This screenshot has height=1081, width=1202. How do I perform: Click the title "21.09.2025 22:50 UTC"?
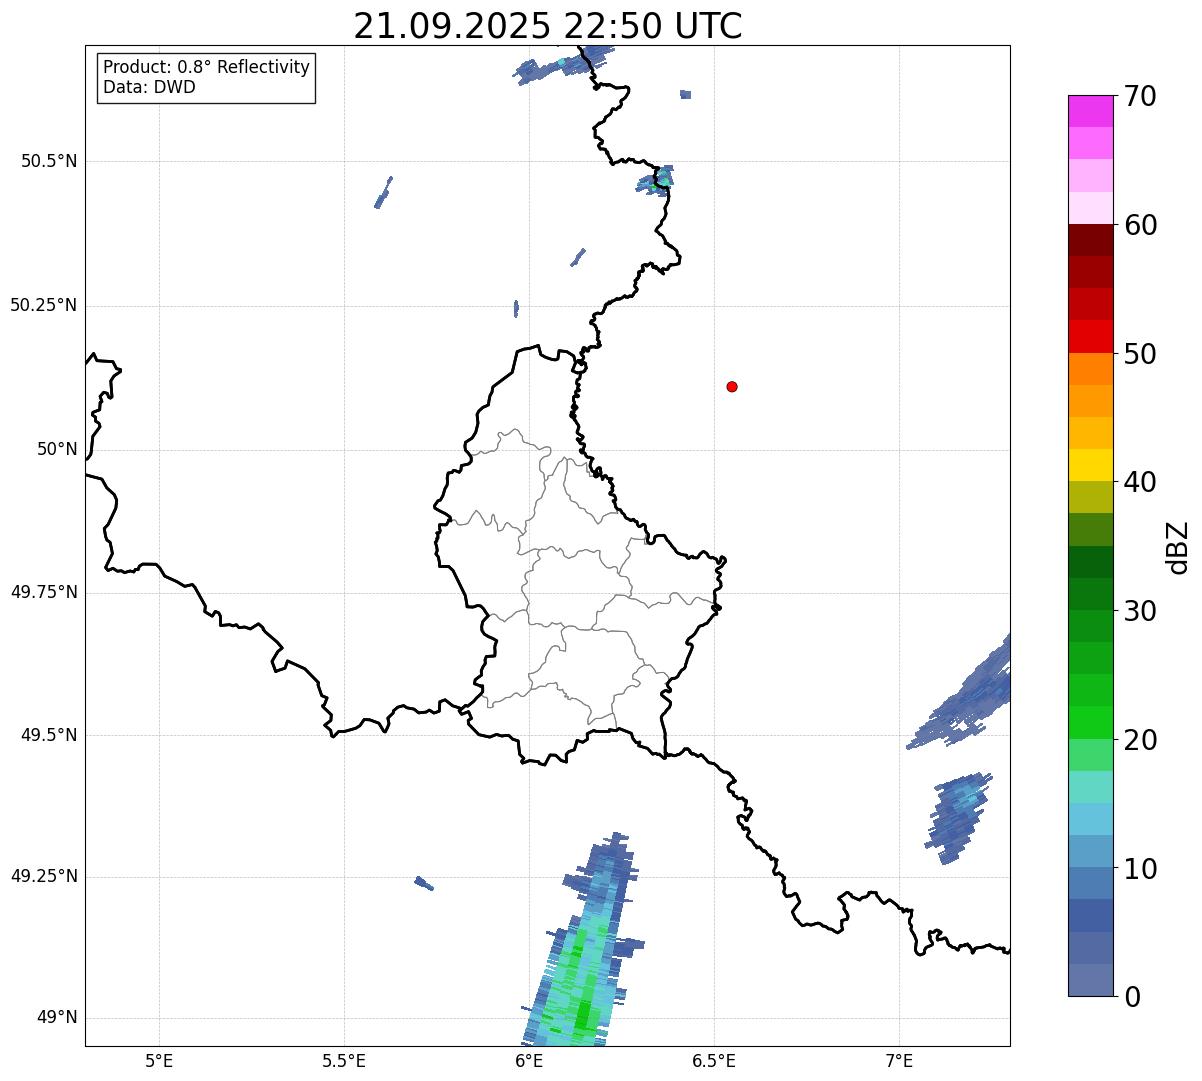click(x=548, y=26)
